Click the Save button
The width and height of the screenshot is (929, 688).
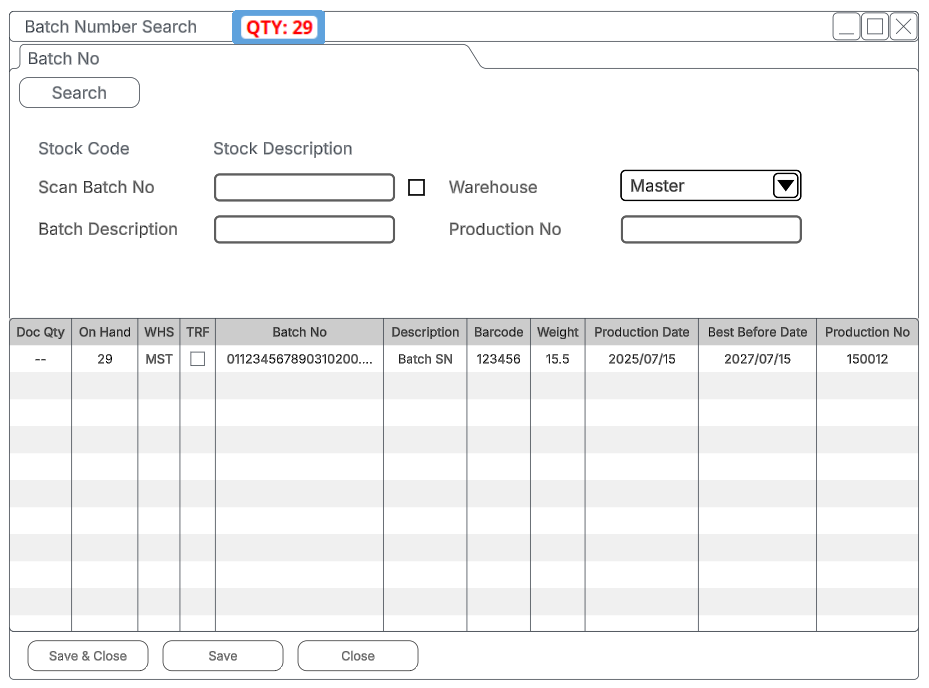coord(223,656)
